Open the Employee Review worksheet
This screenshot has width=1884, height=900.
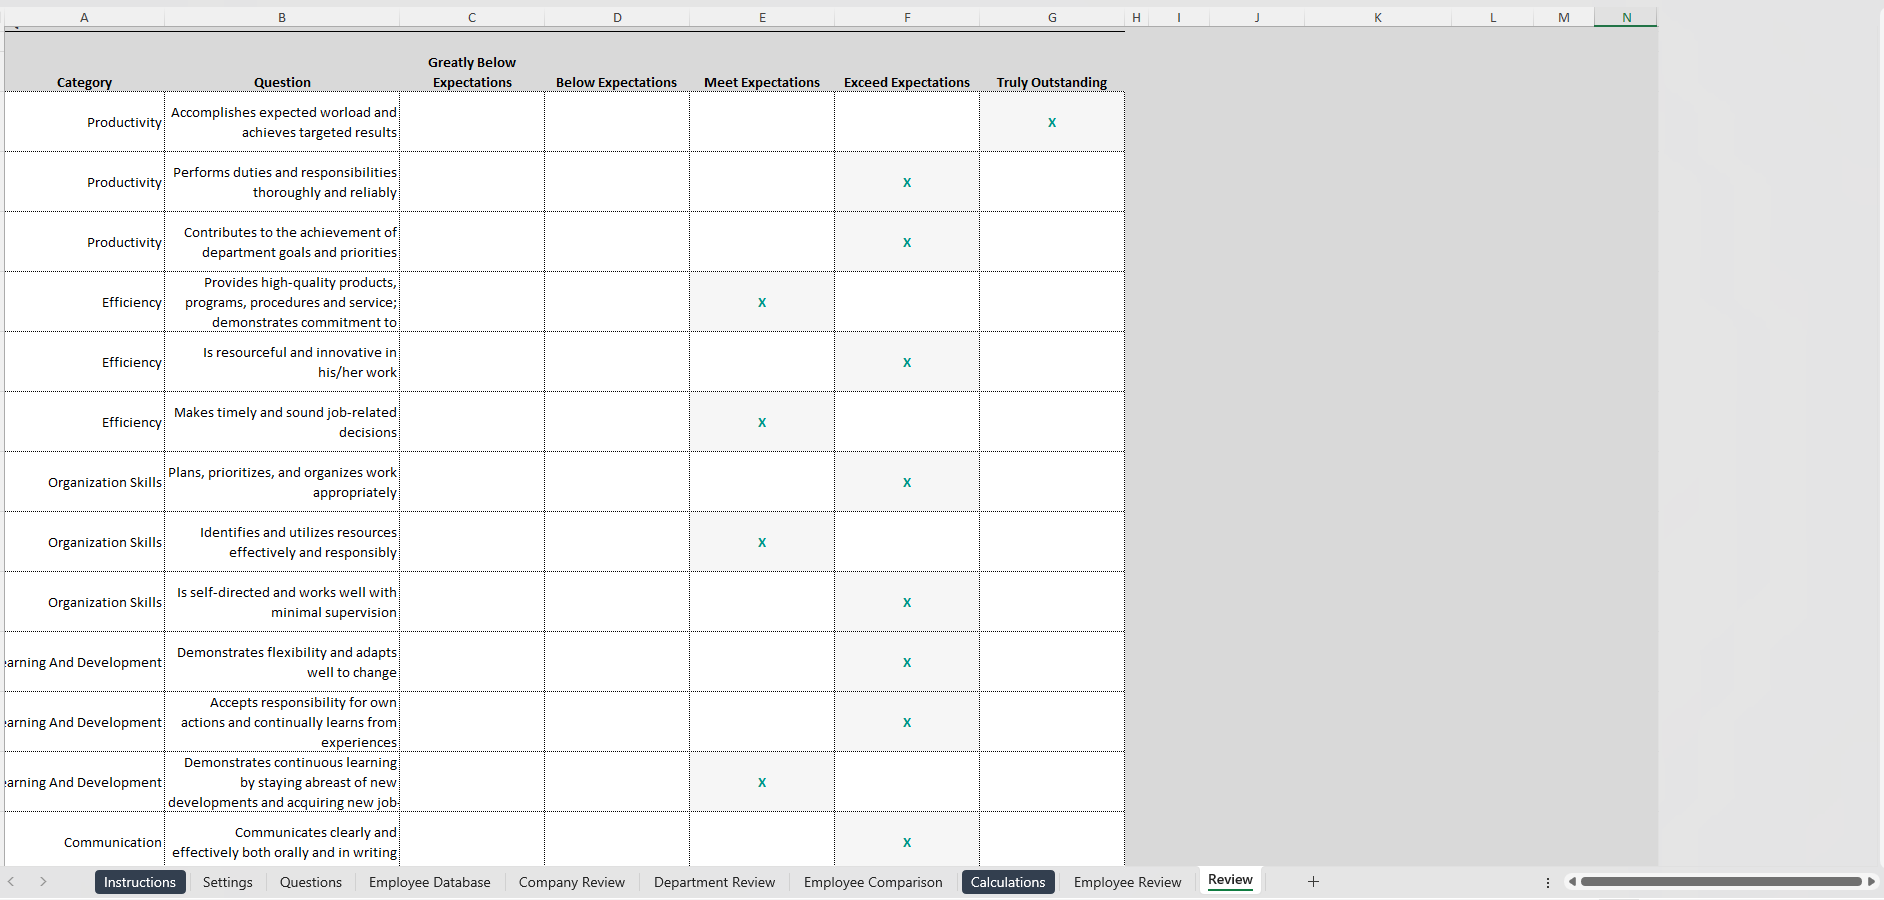pyautogui.click(x=1126, y=882)
